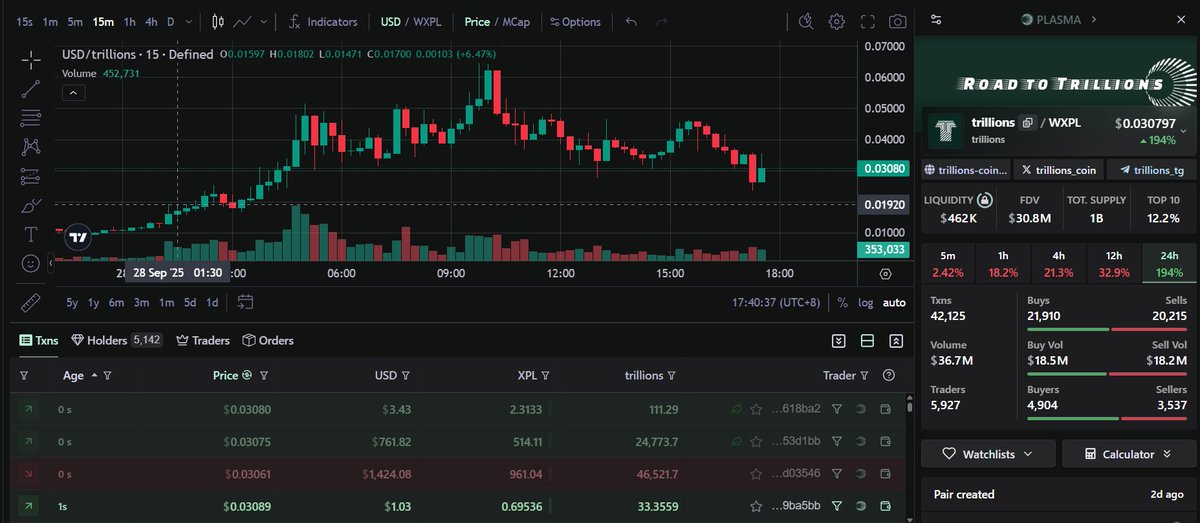Take a chart snapshot with camera icon
Image resolution: width=1200 pixels, height=523 pixels.
point(898,21)
